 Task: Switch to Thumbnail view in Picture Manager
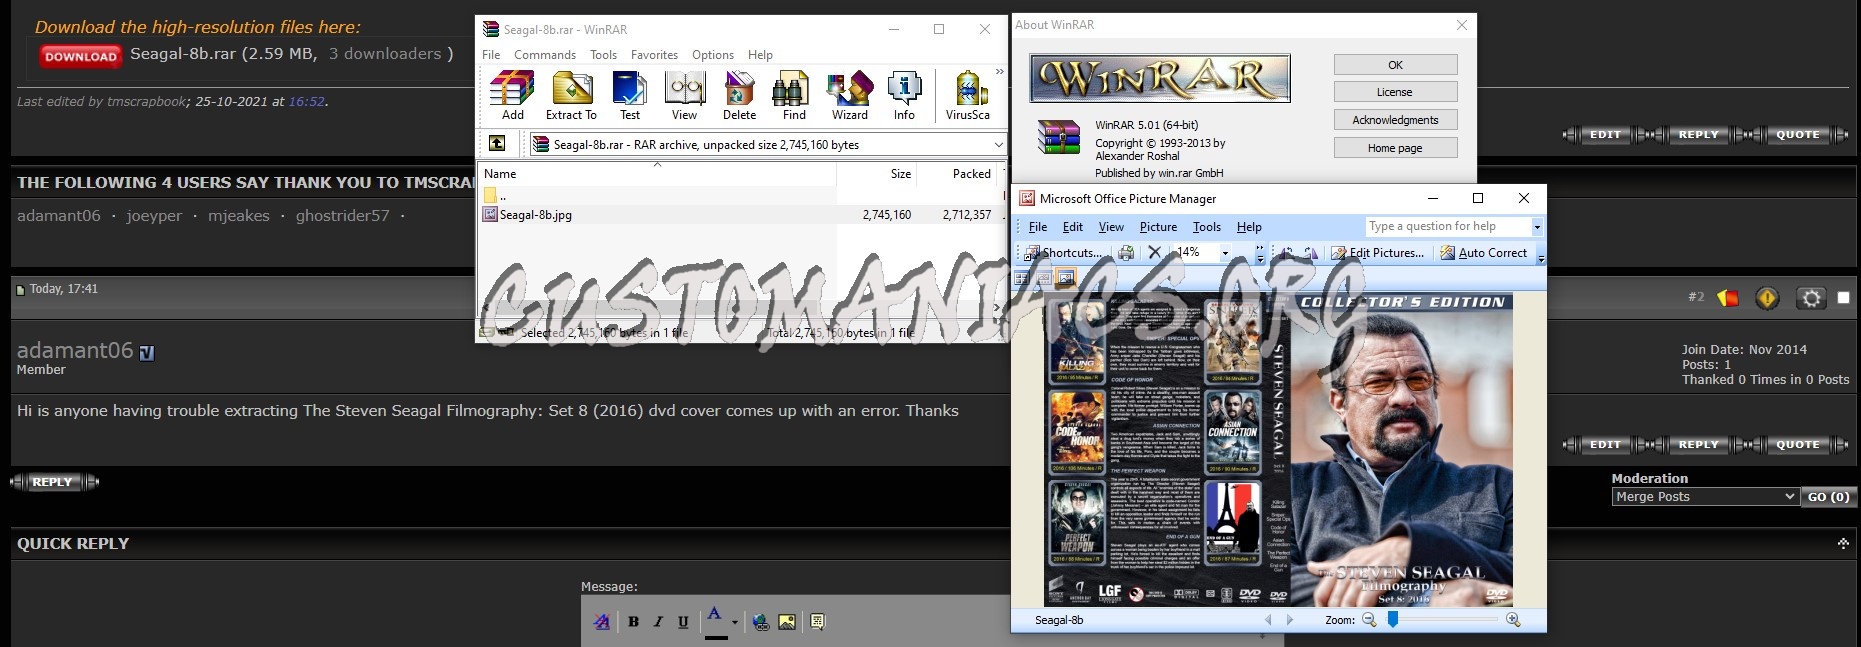coord(1022,278)
